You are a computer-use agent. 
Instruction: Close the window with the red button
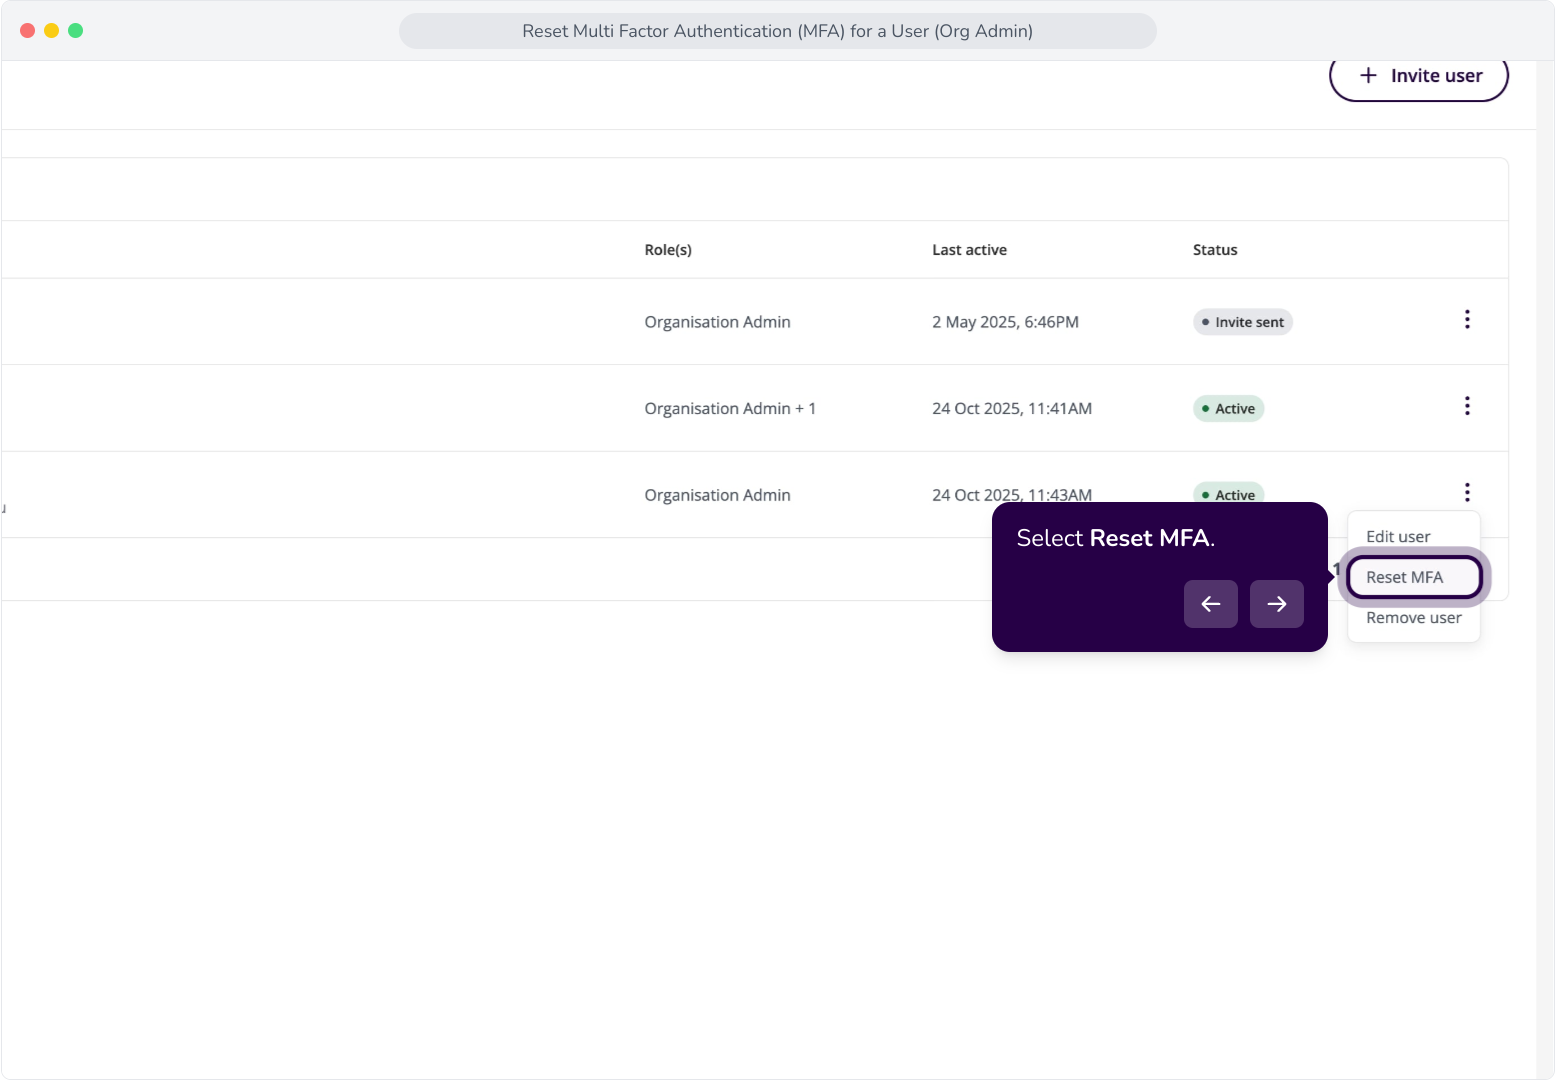pos(28,31)
